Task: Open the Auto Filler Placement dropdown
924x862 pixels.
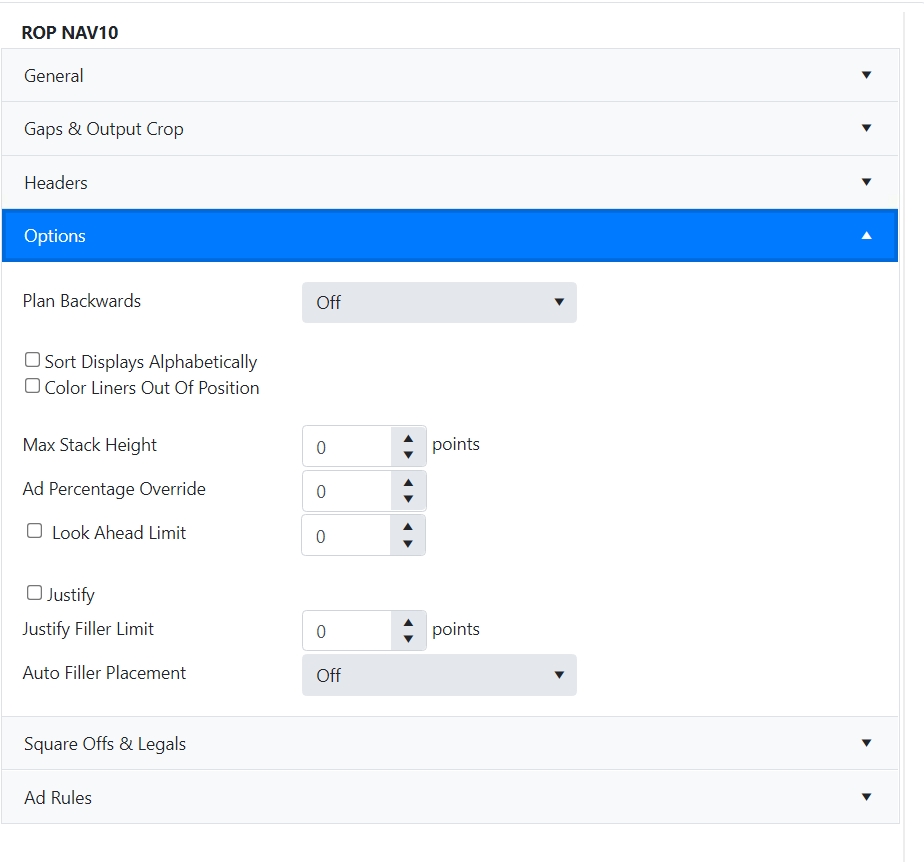Action: tap(439, 675)
